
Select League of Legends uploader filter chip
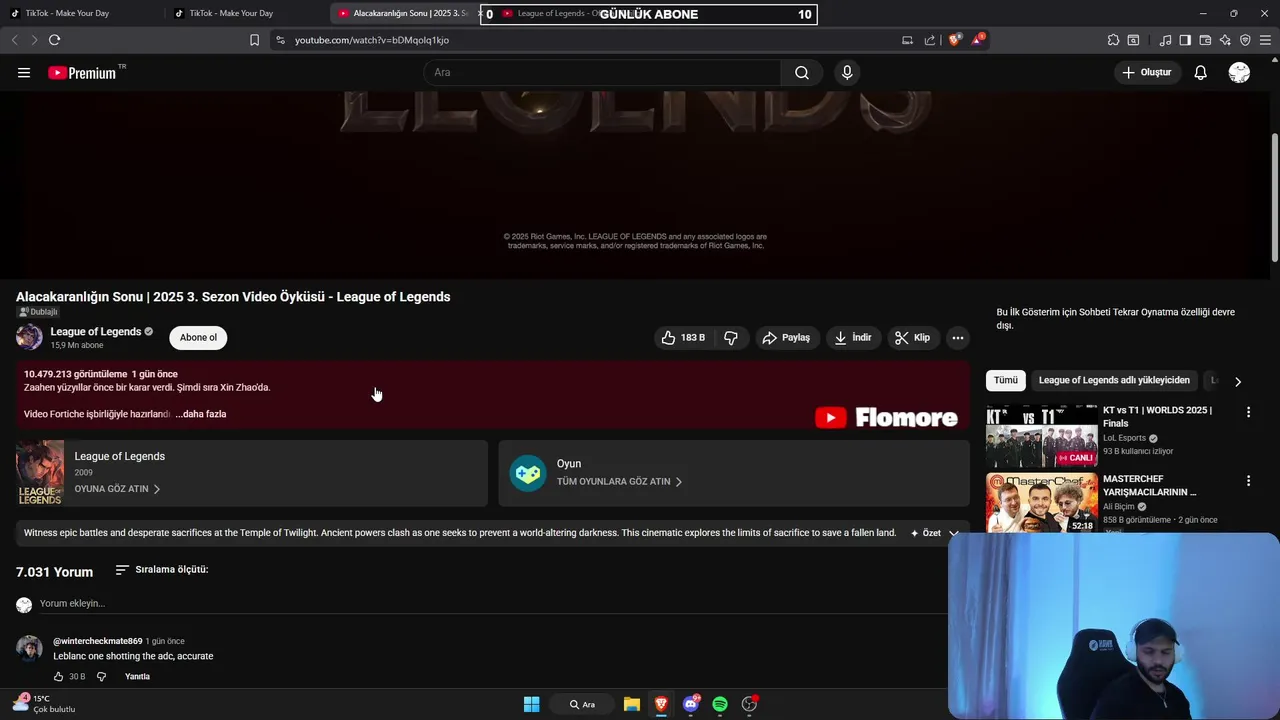(1114, 380)
